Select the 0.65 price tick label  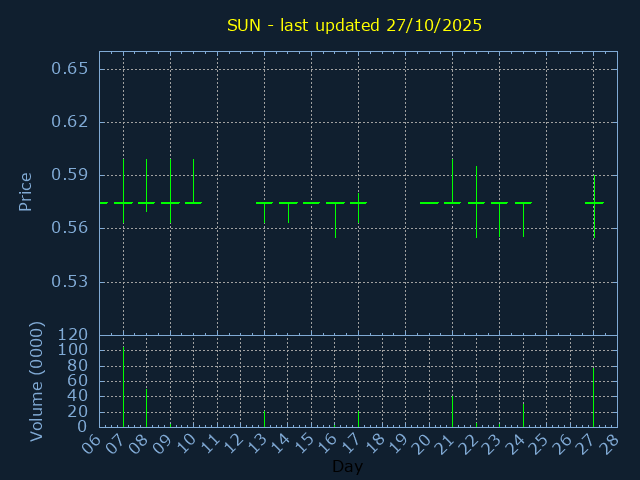[70, 69]
